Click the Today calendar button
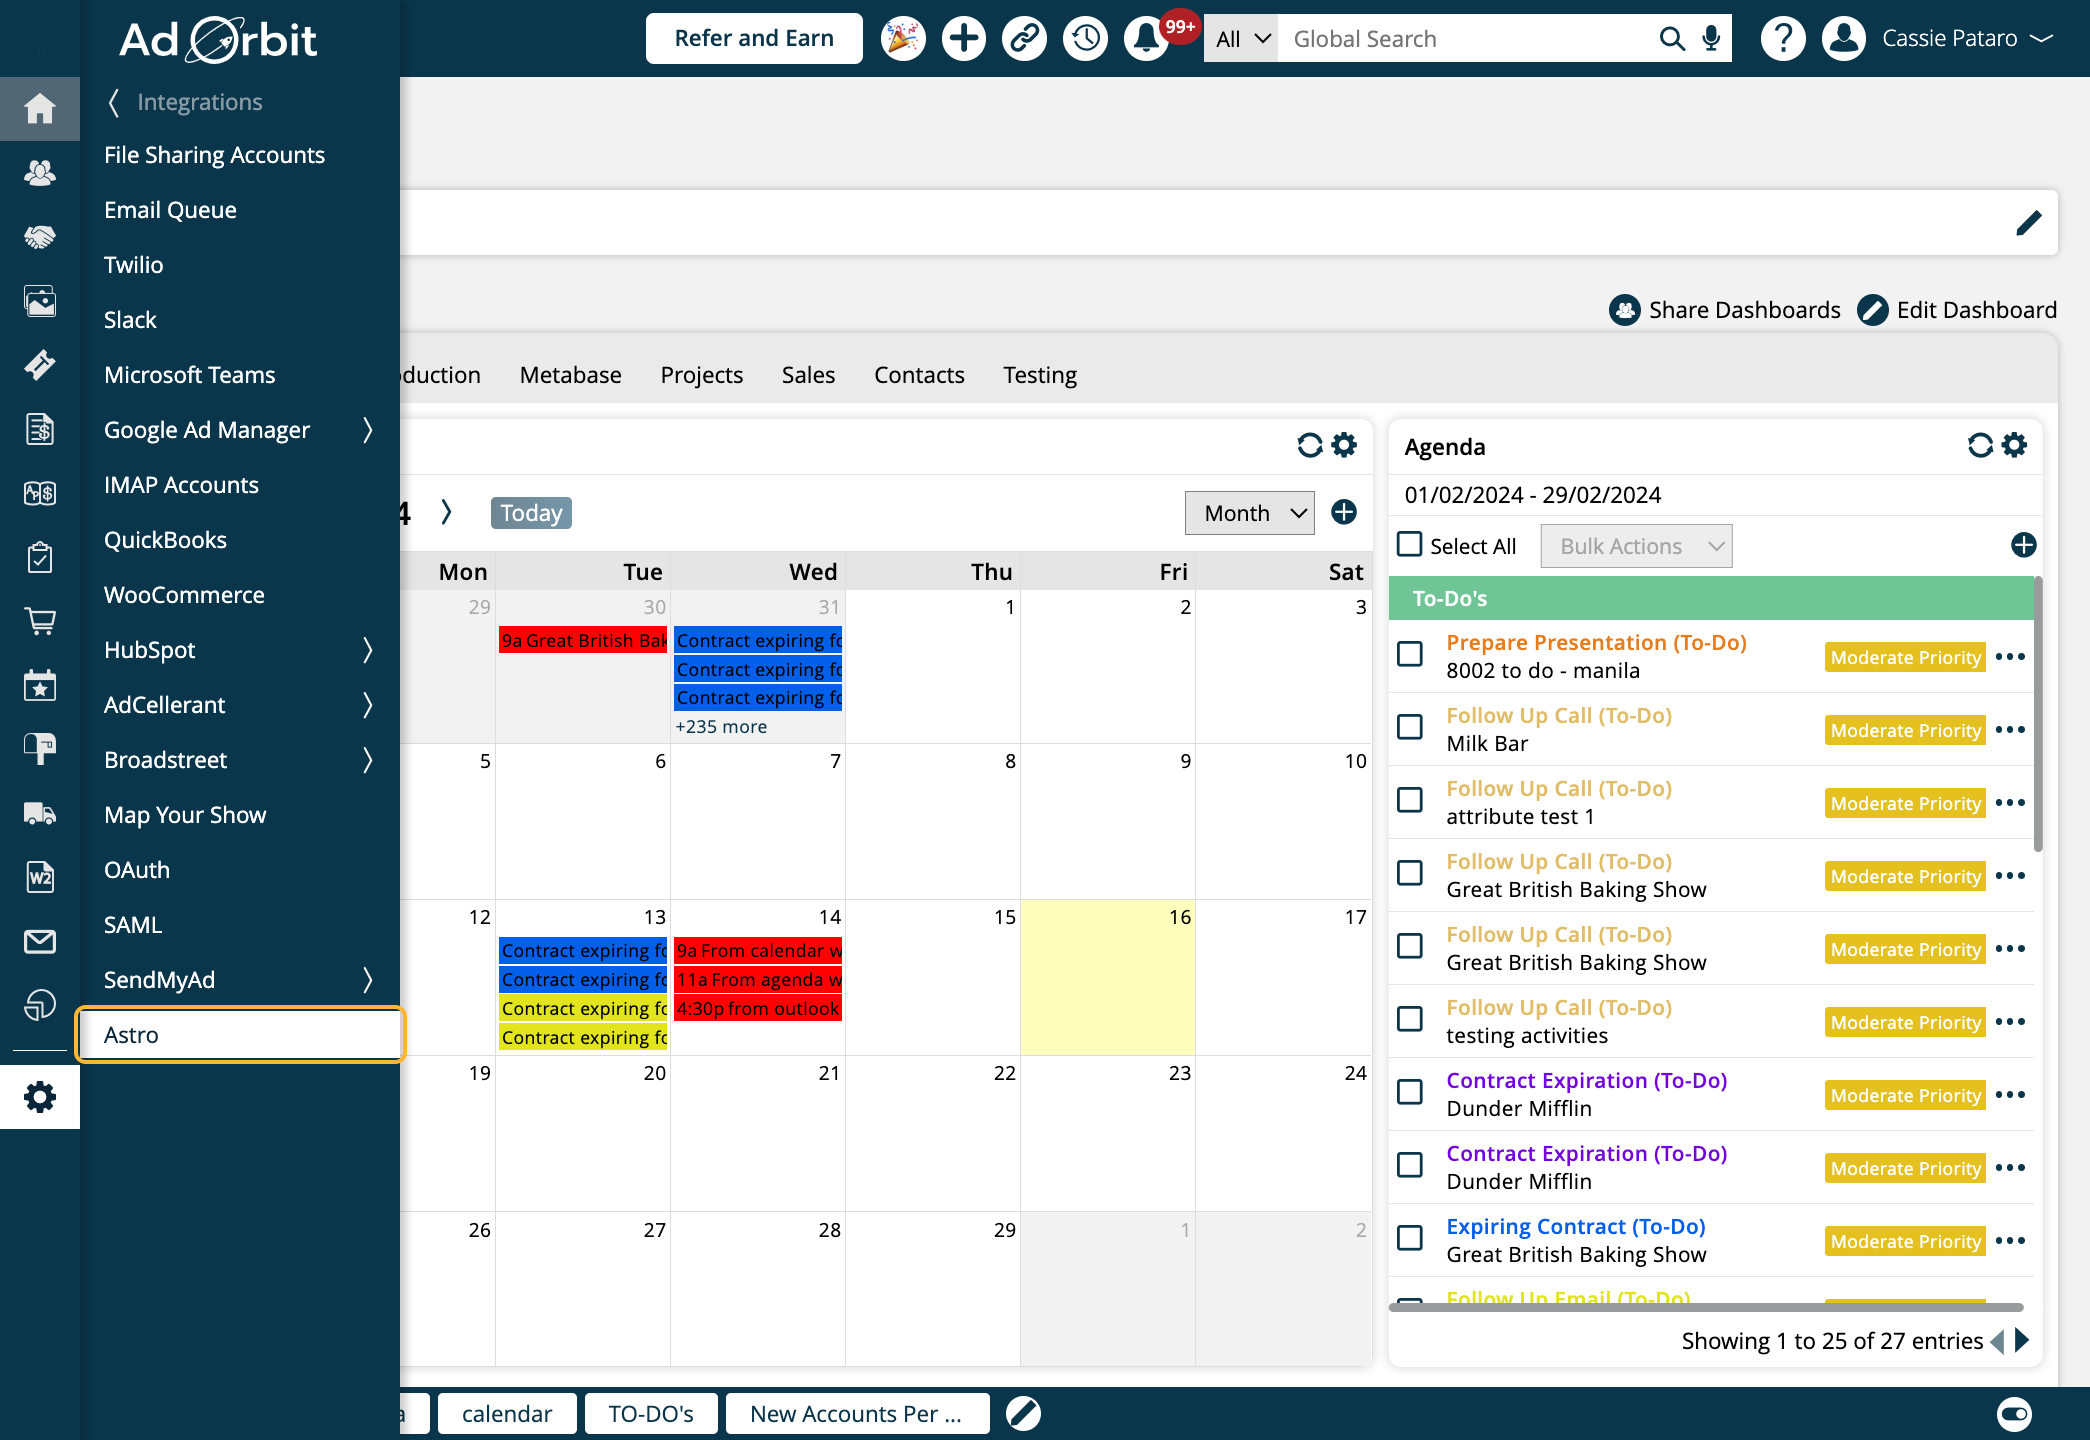This screenshot has width=2090, height=1440. 531,513
